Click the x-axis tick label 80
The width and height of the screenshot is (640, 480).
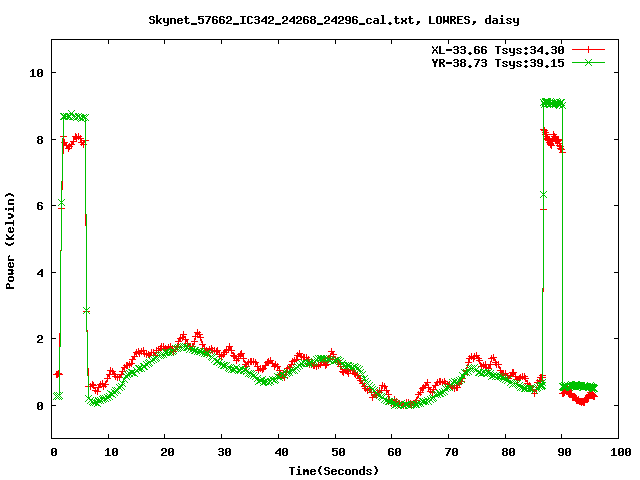click(508, 452)
